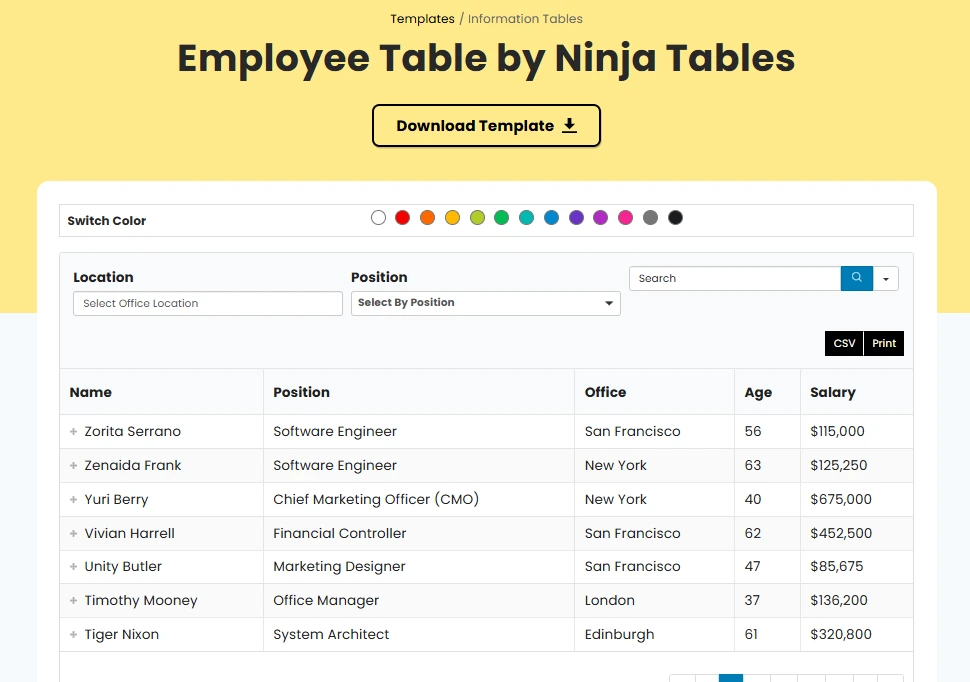This screenshot has height=682, width=970.
Task: Expand the Zenaida Frank row plus icon
Action: coord(73,465)
